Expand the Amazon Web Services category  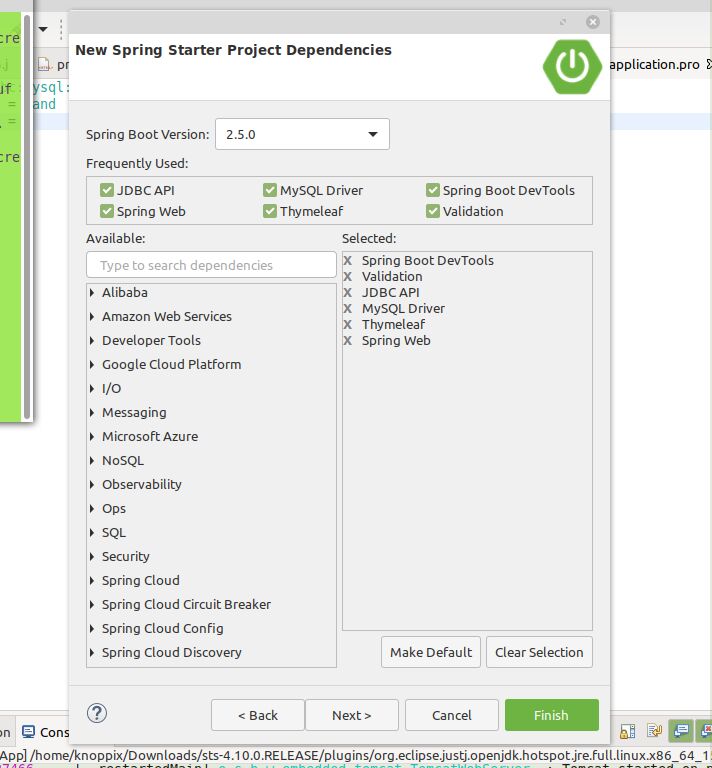(x=92, y=317)
